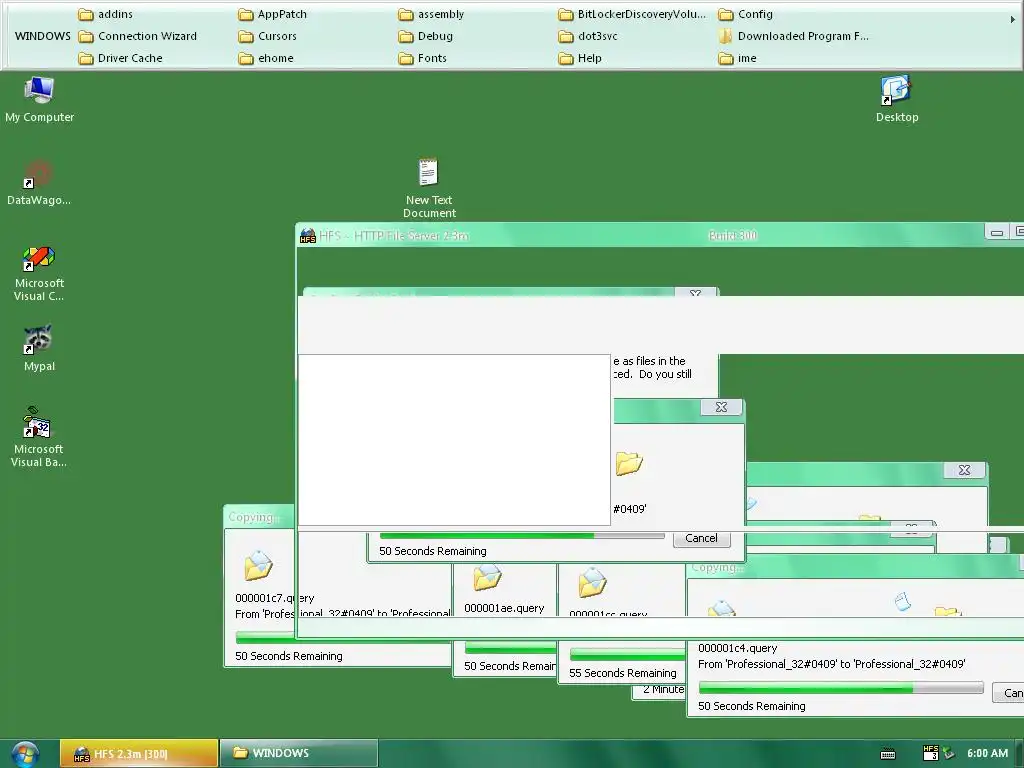Open the ehome folder
Image resolution: width=1024 pixels, height=768 pixels.
[266, 59]
